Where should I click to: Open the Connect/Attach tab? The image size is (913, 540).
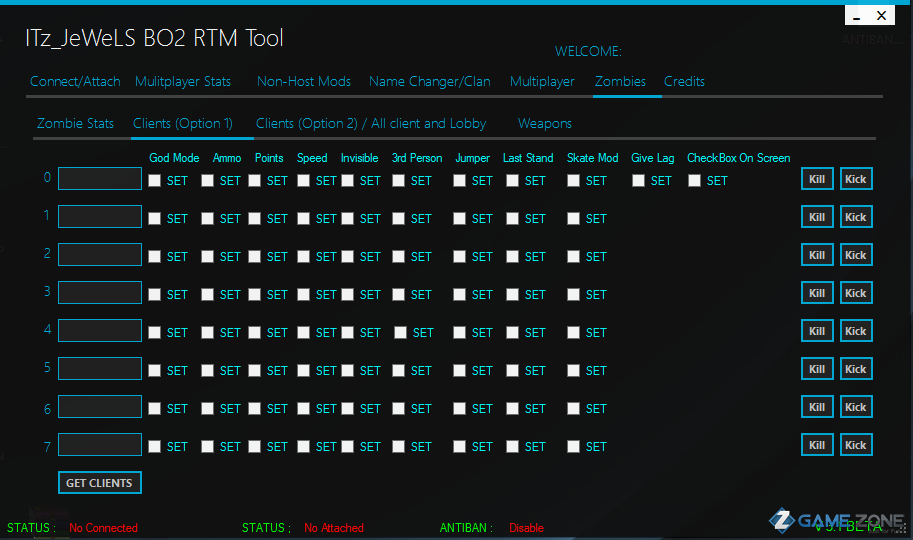pyautogui.click(x=75, y=82)
